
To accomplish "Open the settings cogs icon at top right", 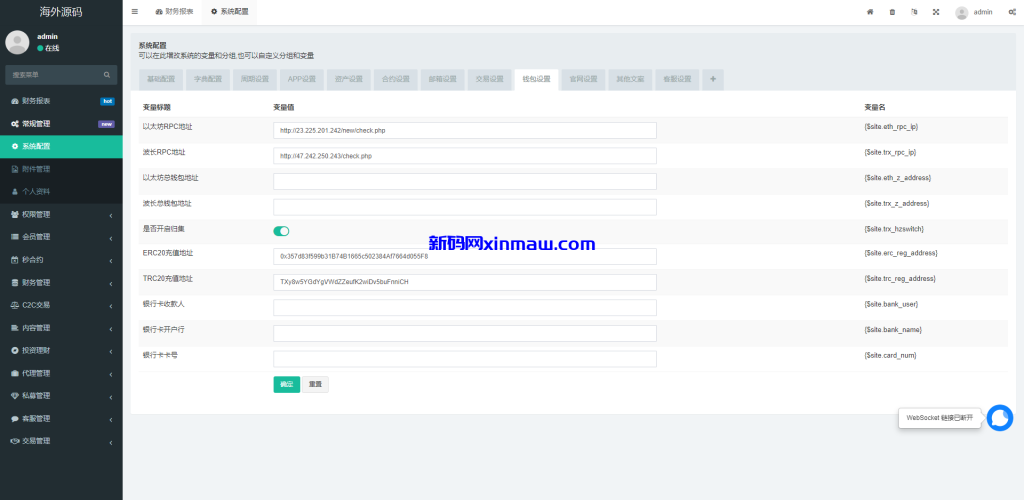I will point(1012,12).
